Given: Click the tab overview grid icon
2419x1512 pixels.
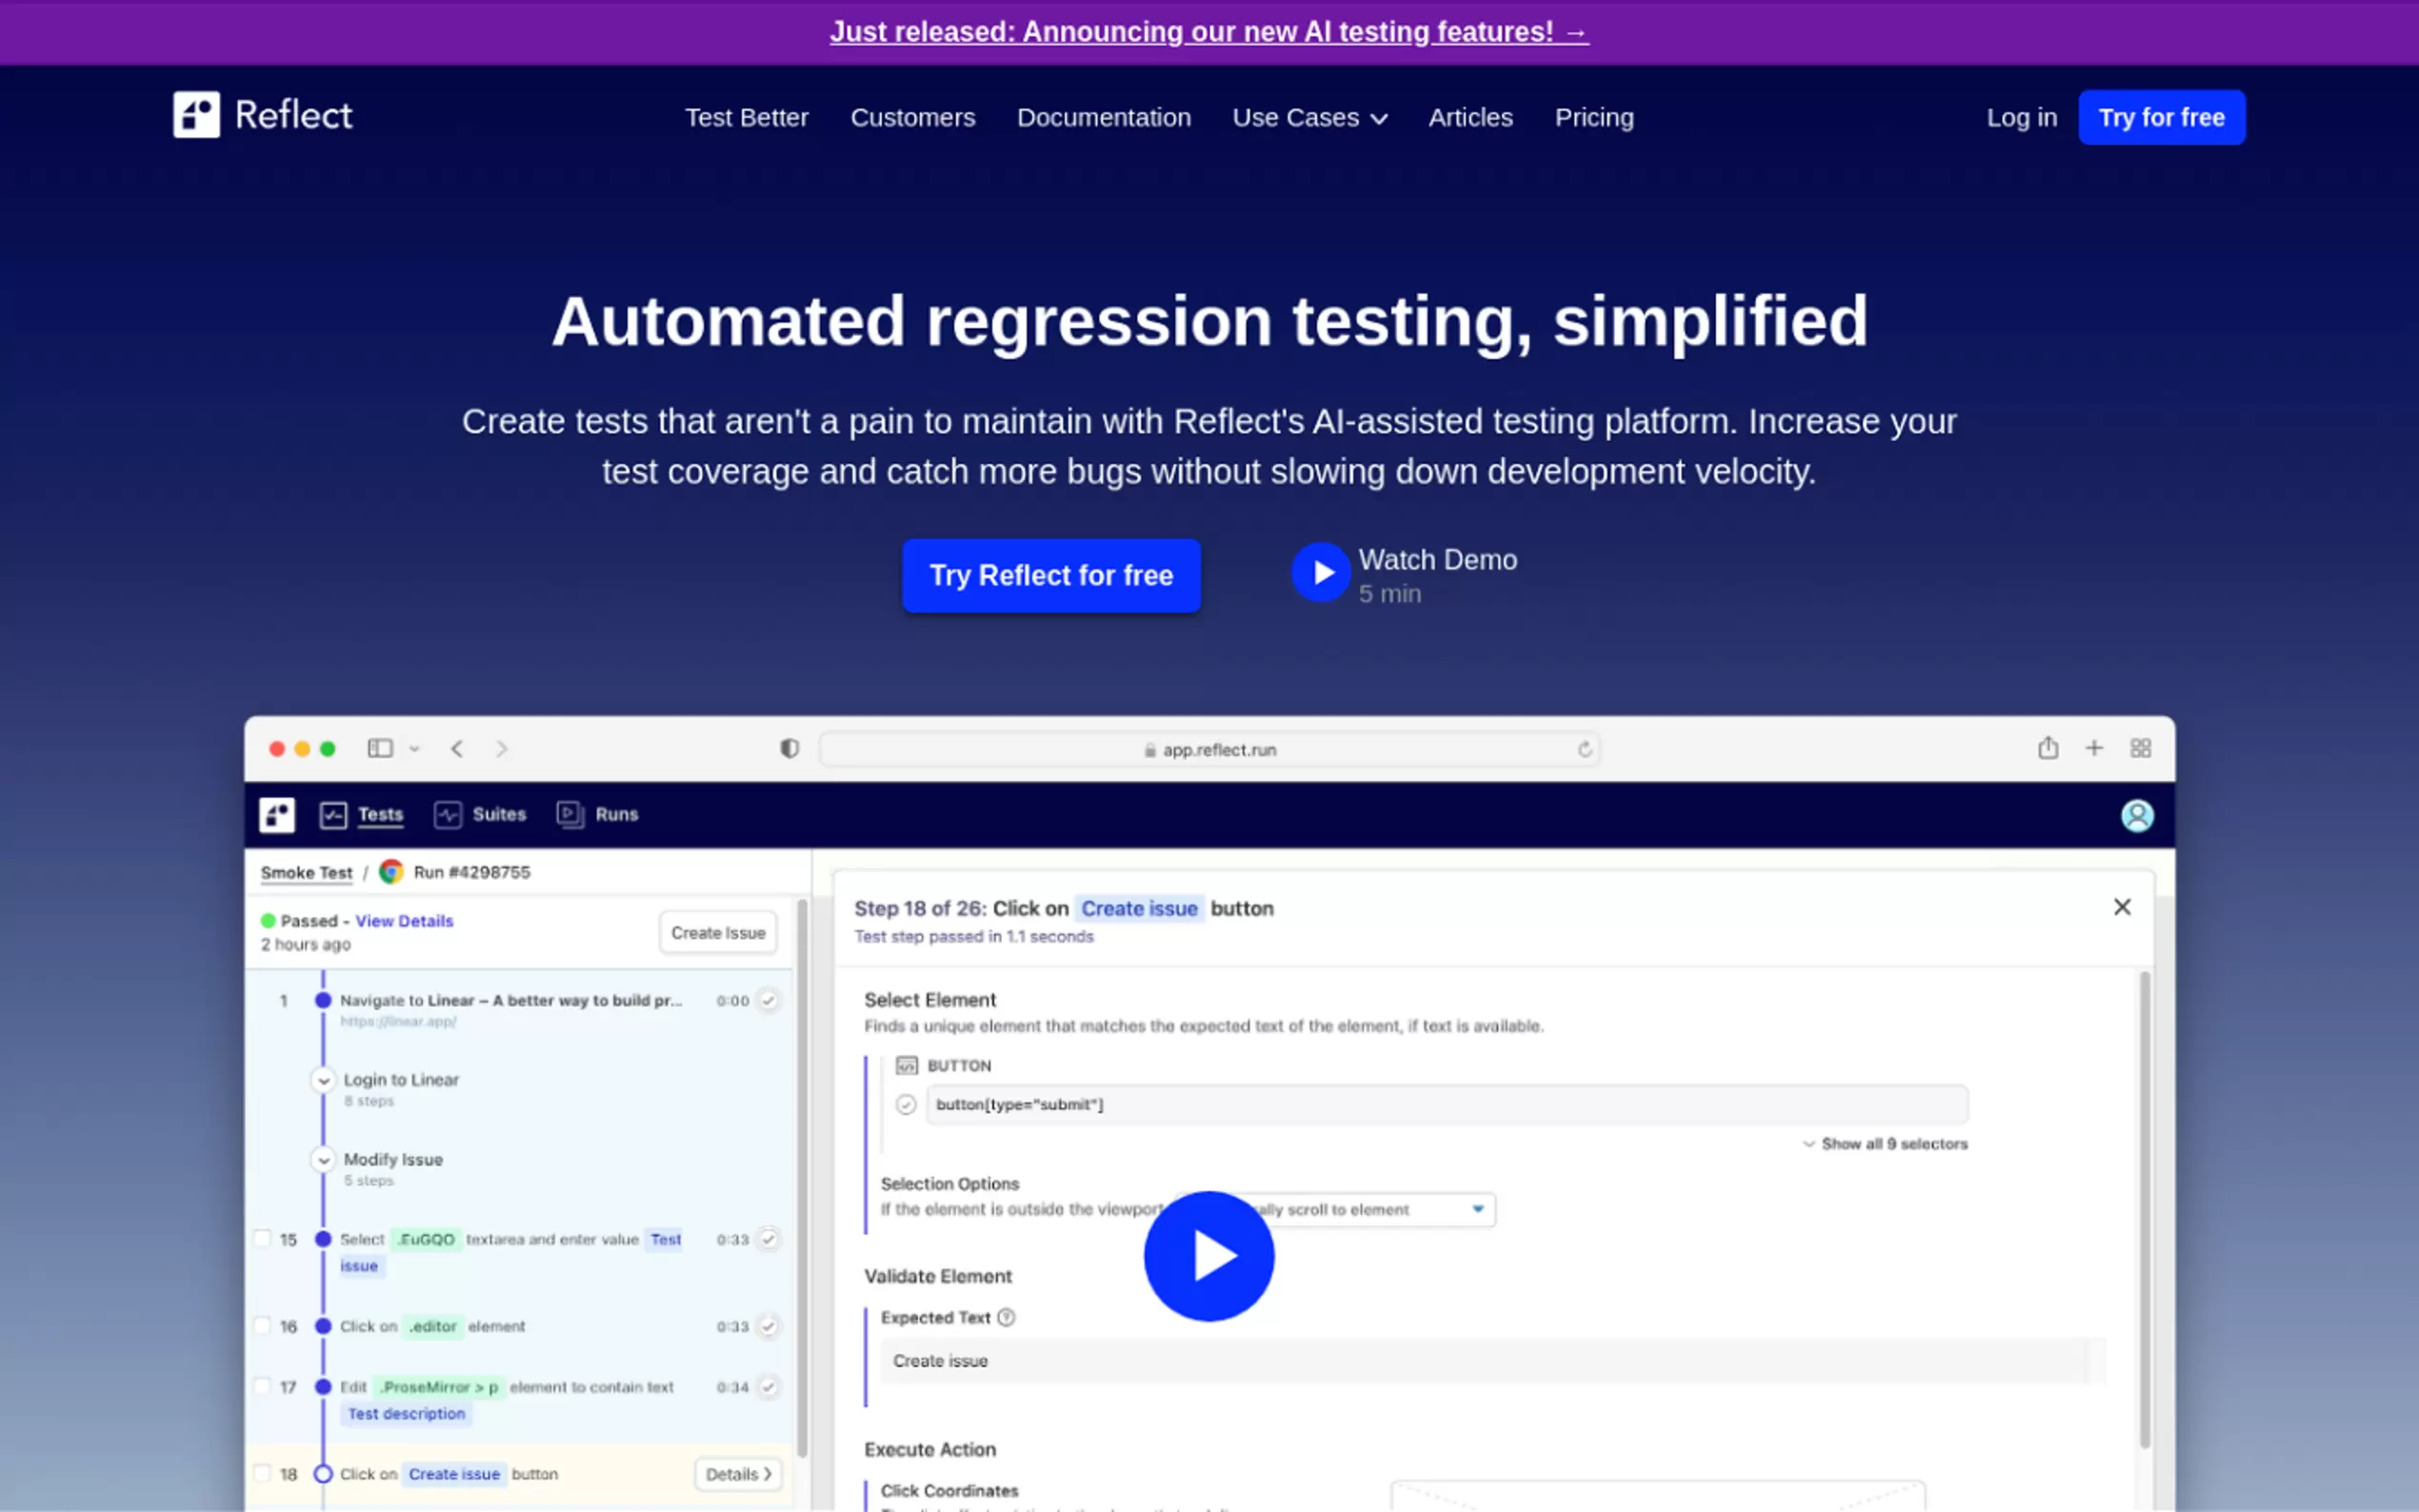Looking at the screenshot, I should tap(2140, 748).
